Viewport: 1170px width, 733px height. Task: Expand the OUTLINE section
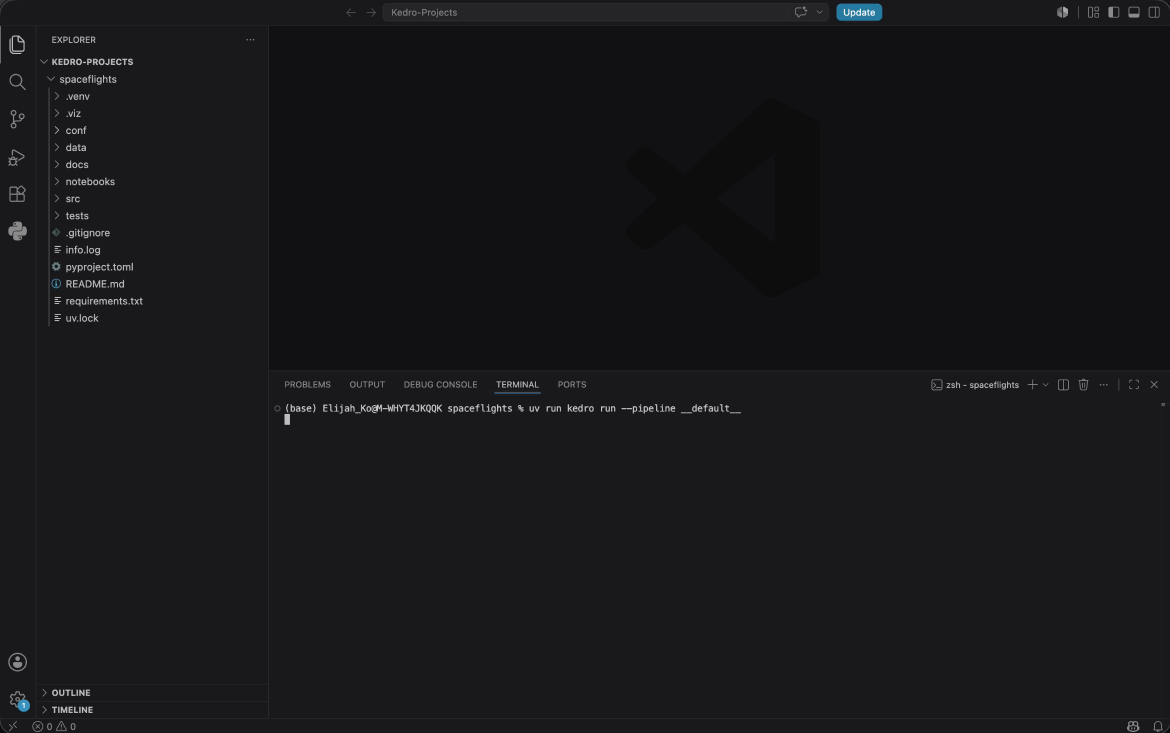(x=152, y=693)
